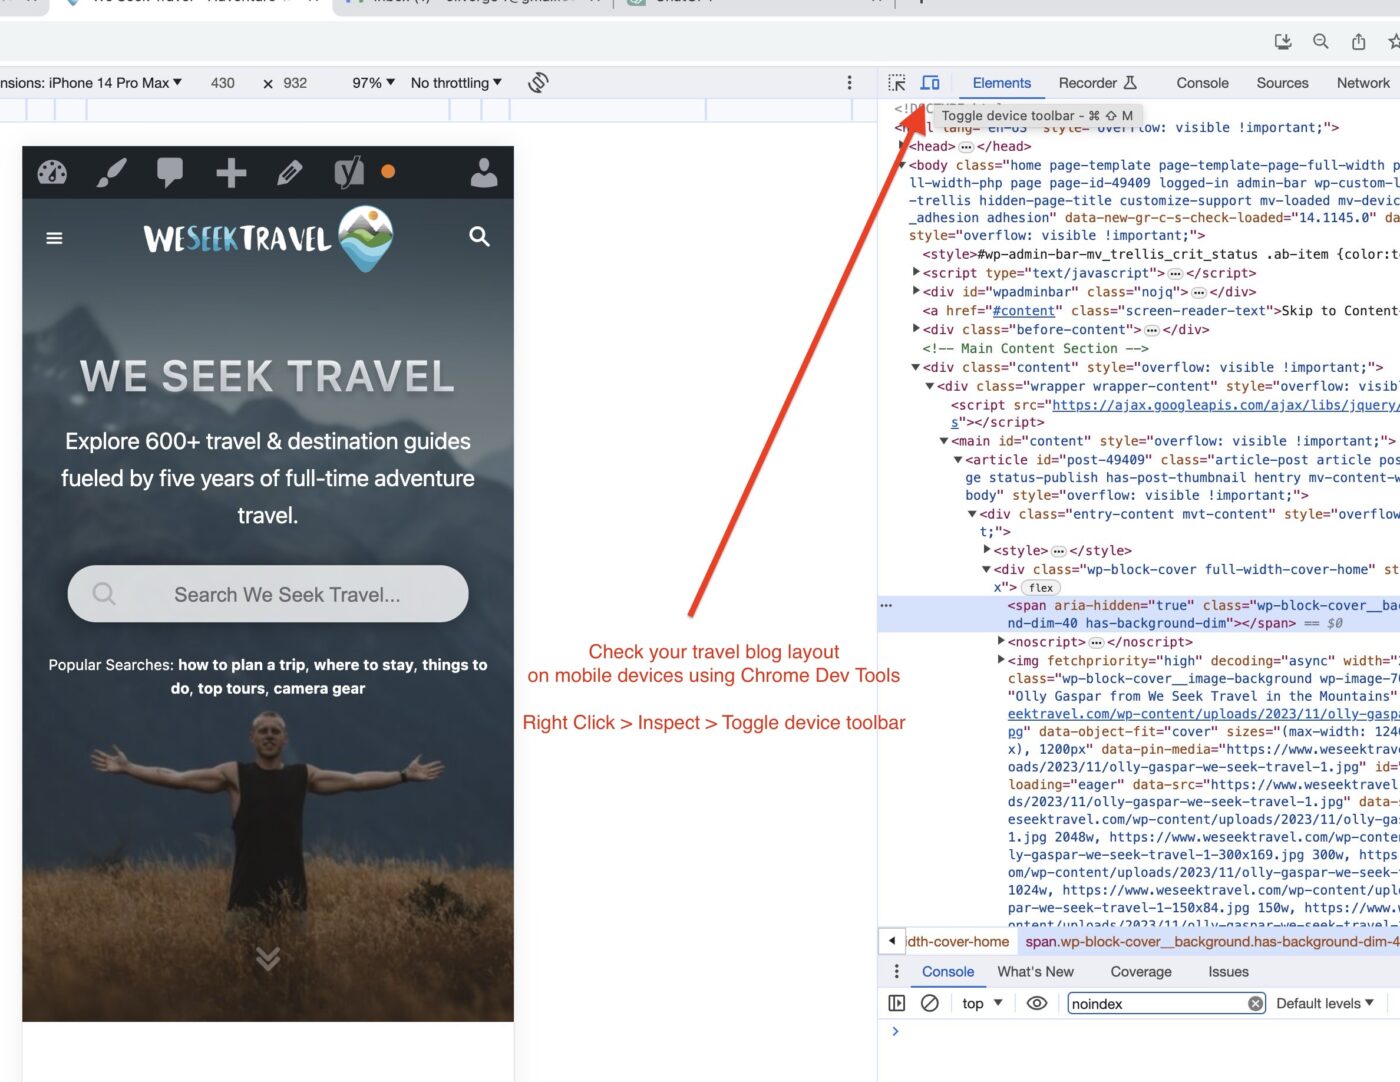Toggle the device toolbar icon
Viewport: 1400px width, 1082px height.
(930, 83)
